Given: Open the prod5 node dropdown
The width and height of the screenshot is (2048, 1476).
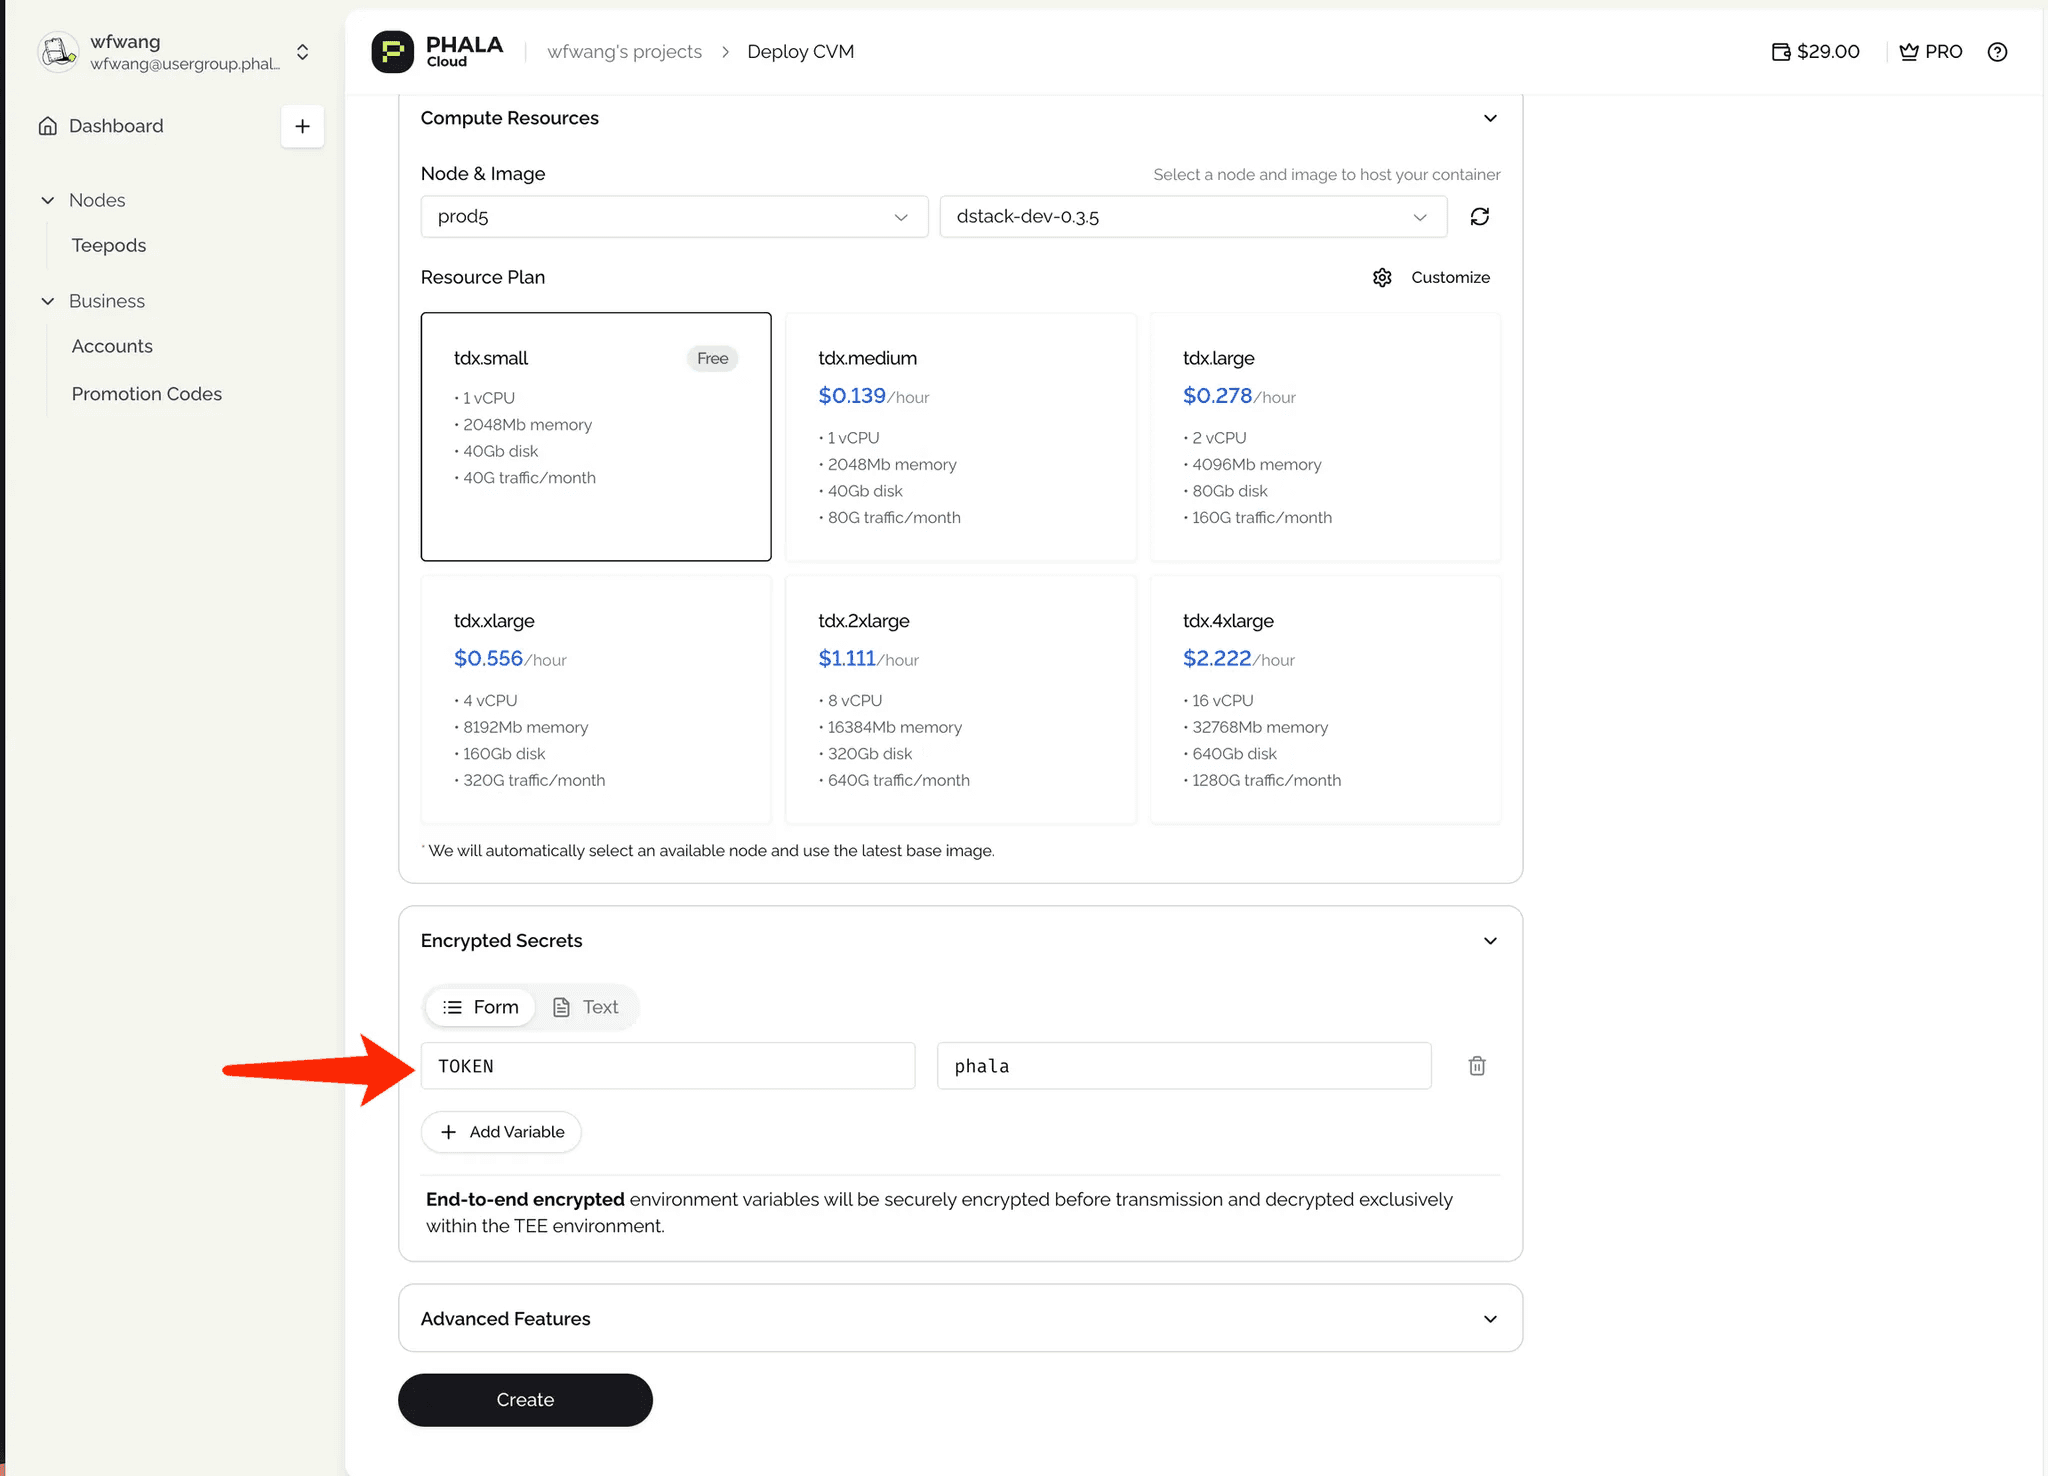Looking at the screenshot, I should (674, 217).
